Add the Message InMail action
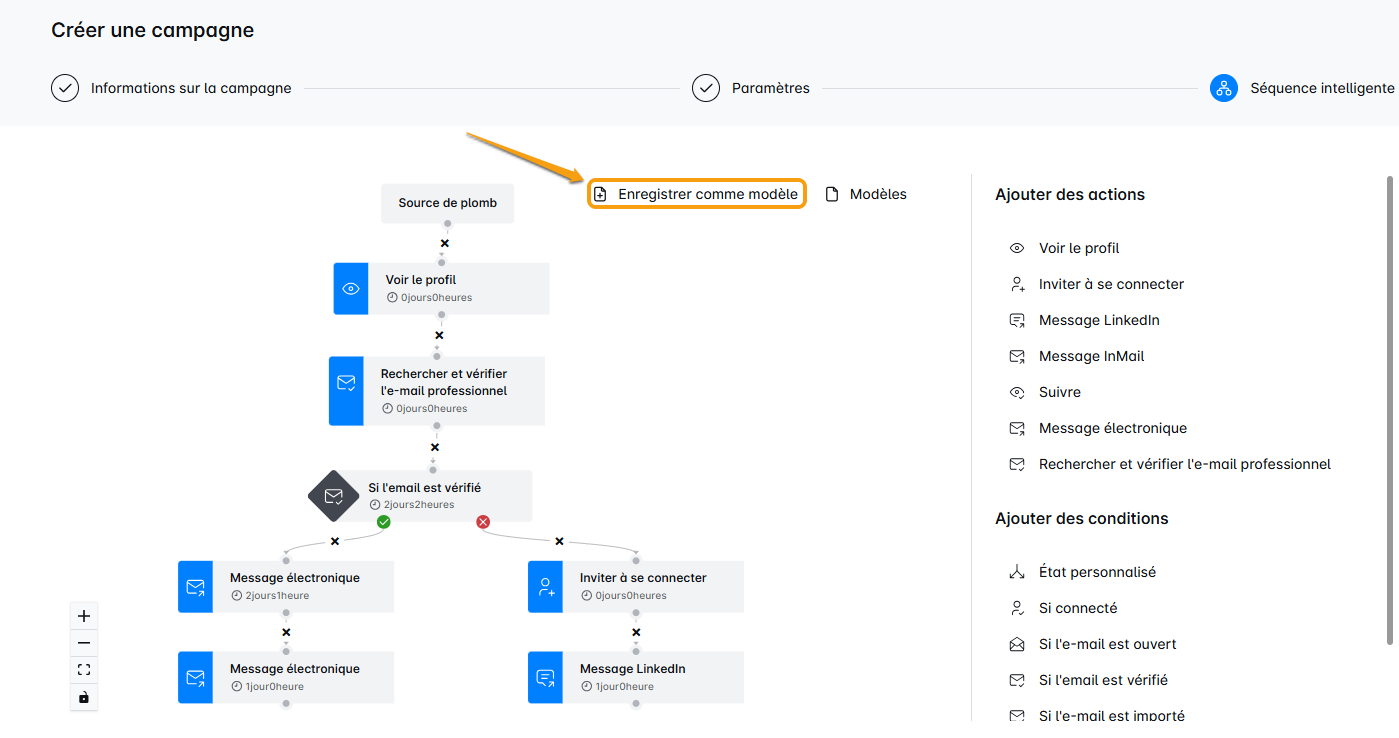 tap(1091, 356)
